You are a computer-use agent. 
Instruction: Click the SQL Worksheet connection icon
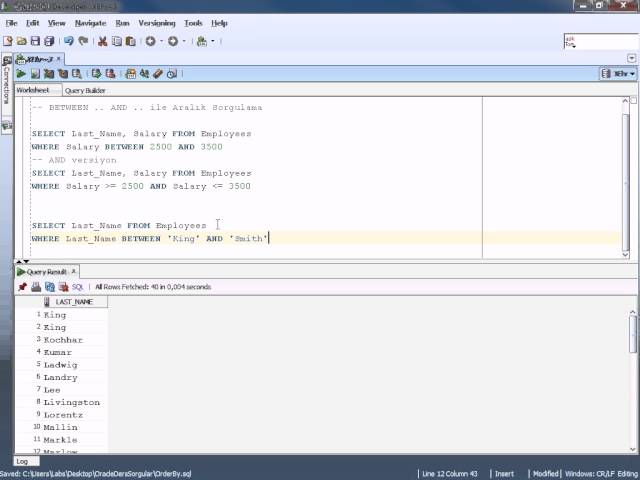point(202,41)
